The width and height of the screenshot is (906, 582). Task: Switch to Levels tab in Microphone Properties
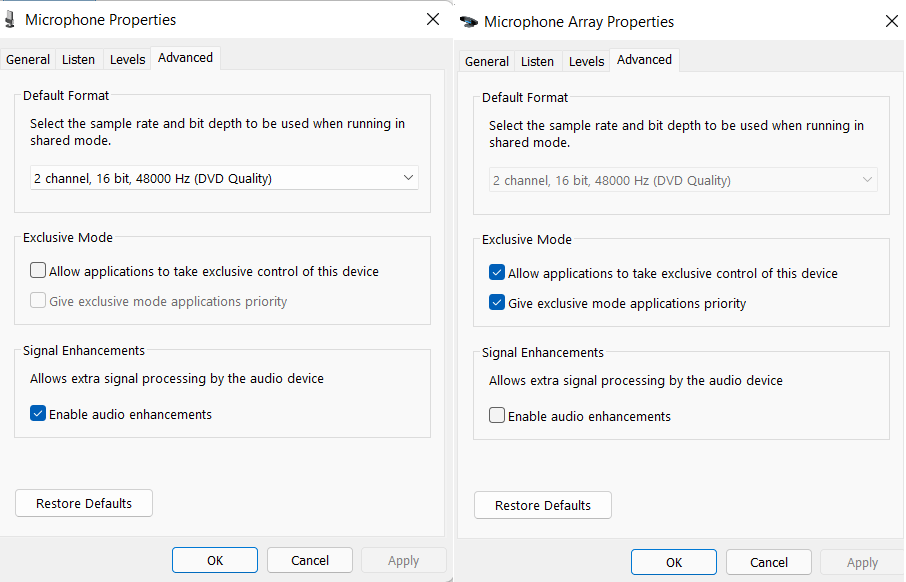point(127,60)
